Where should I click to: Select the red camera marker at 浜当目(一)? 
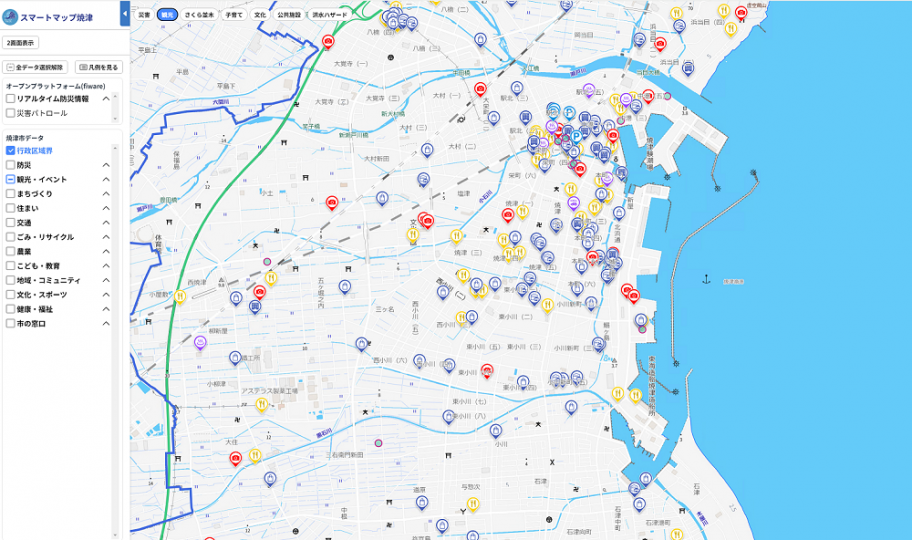point(660,44)
